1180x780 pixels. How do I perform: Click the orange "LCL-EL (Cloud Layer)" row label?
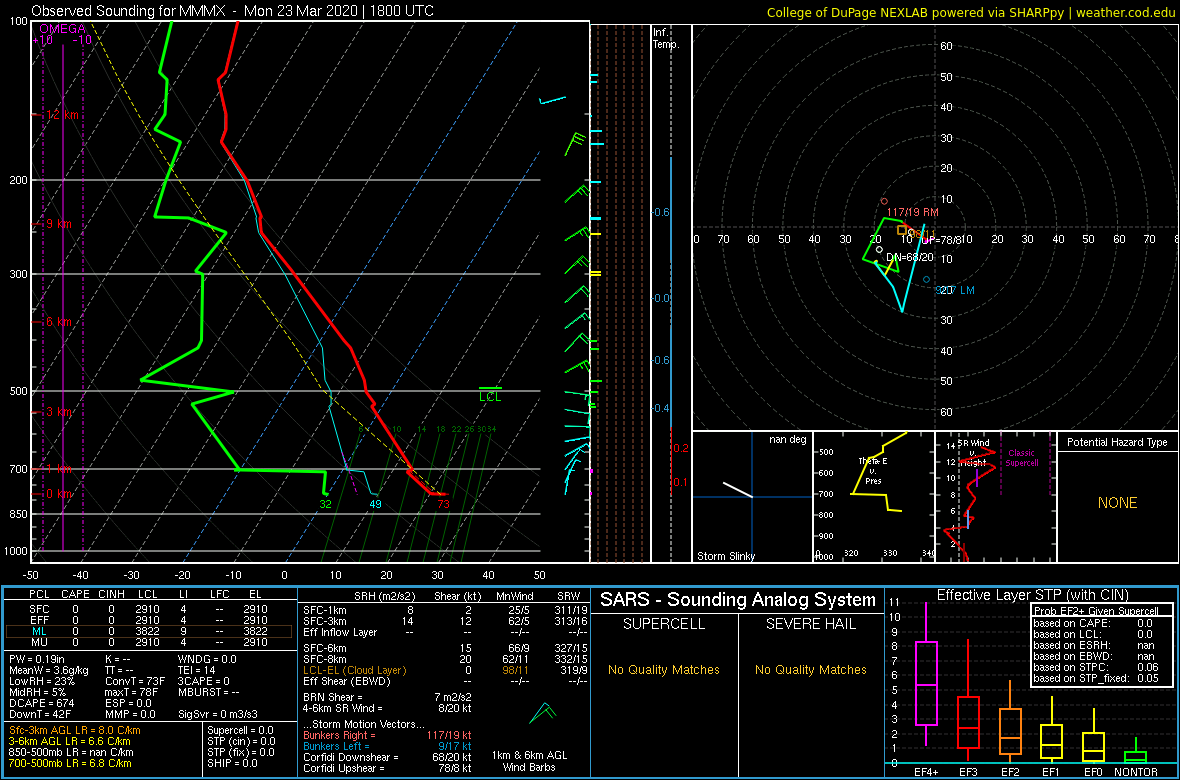click(x=354, y=670)
